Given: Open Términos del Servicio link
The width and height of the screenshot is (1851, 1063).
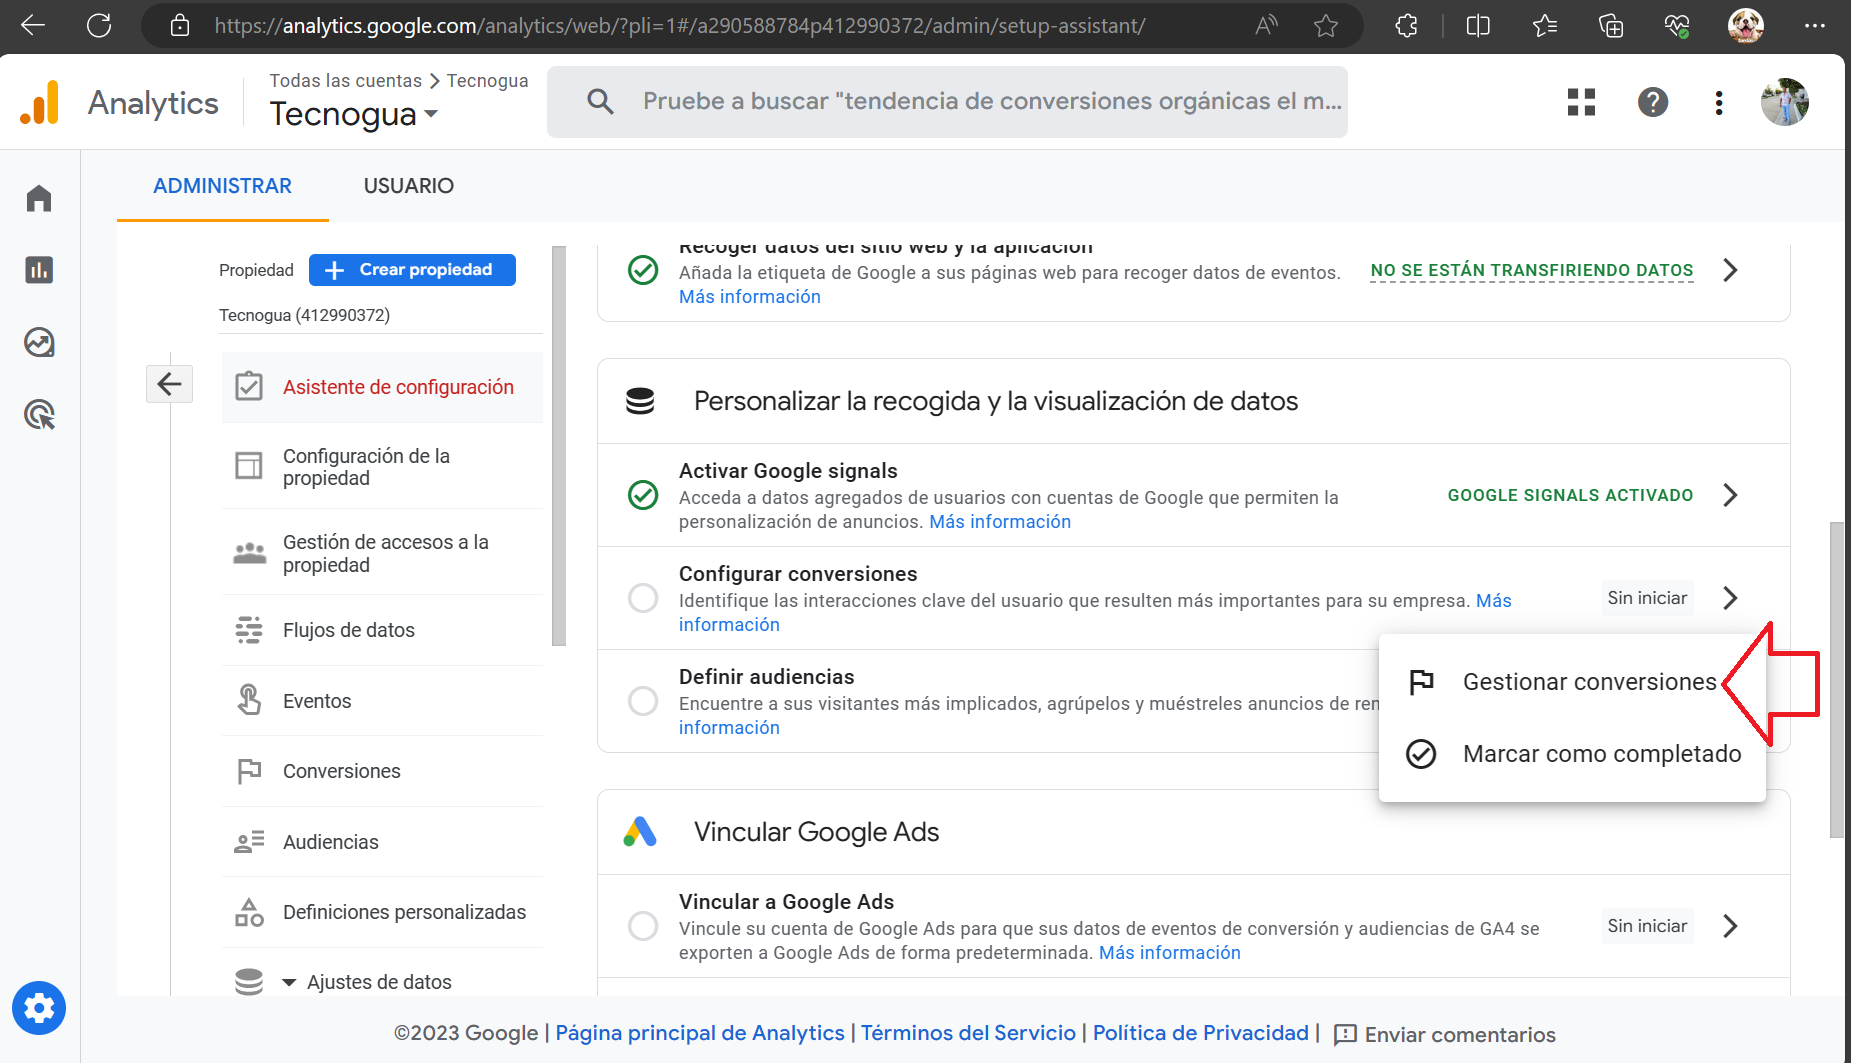Looking at the screenshot, I should [968, 1033].
